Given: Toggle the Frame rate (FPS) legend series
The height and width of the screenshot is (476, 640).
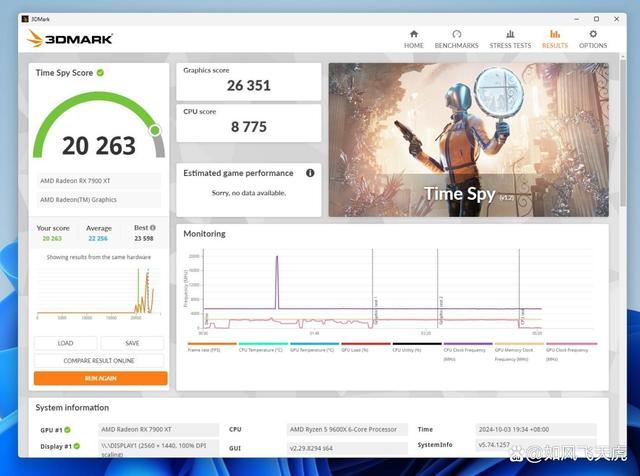Looking at the screenshot, I should click(x=211, y=347).
